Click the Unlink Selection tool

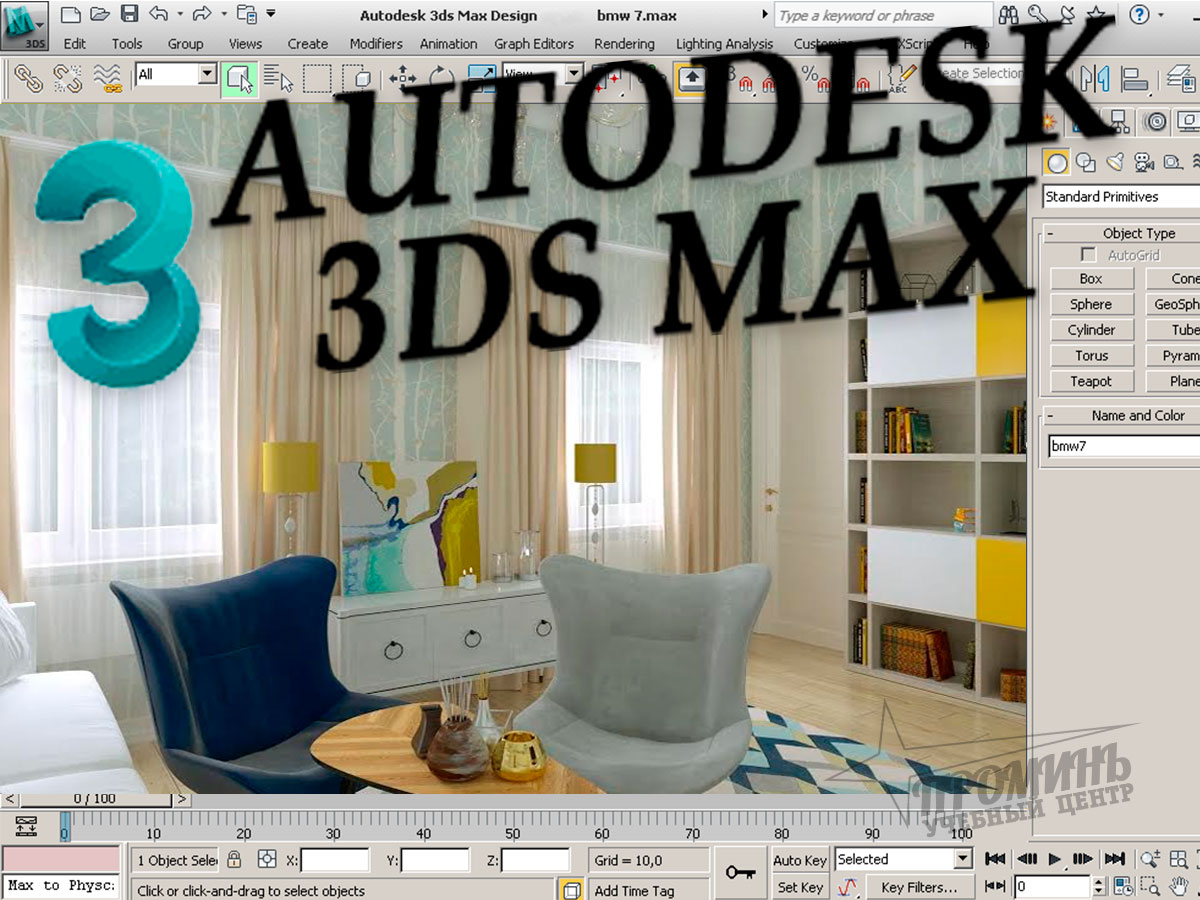(x=67, y=77)
